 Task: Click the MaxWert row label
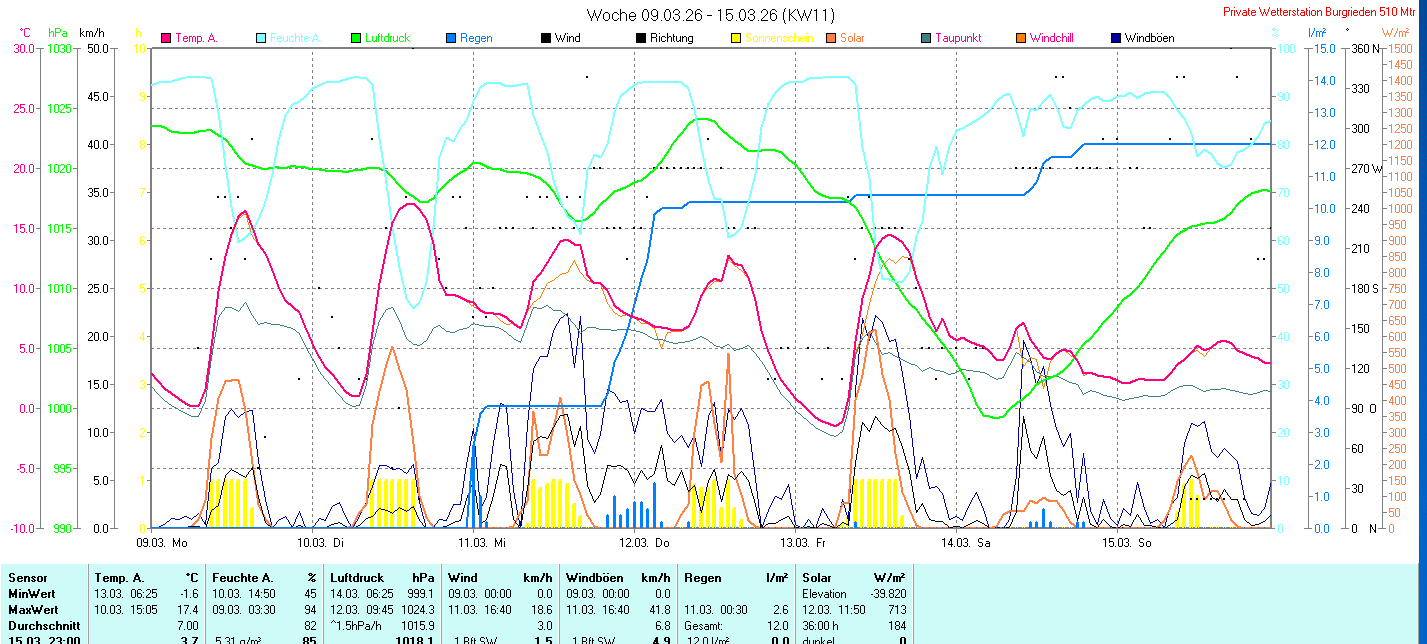pos(33,609)
